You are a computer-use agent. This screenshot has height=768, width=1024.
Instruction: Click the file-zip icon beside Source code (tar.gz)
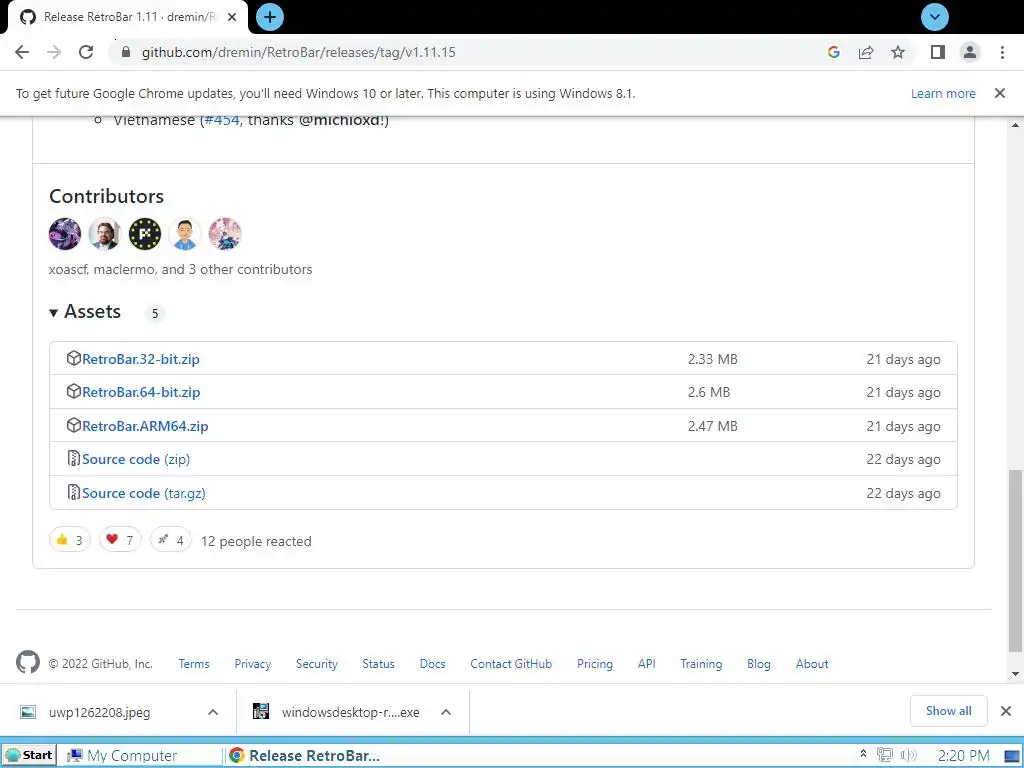[74, 492]
